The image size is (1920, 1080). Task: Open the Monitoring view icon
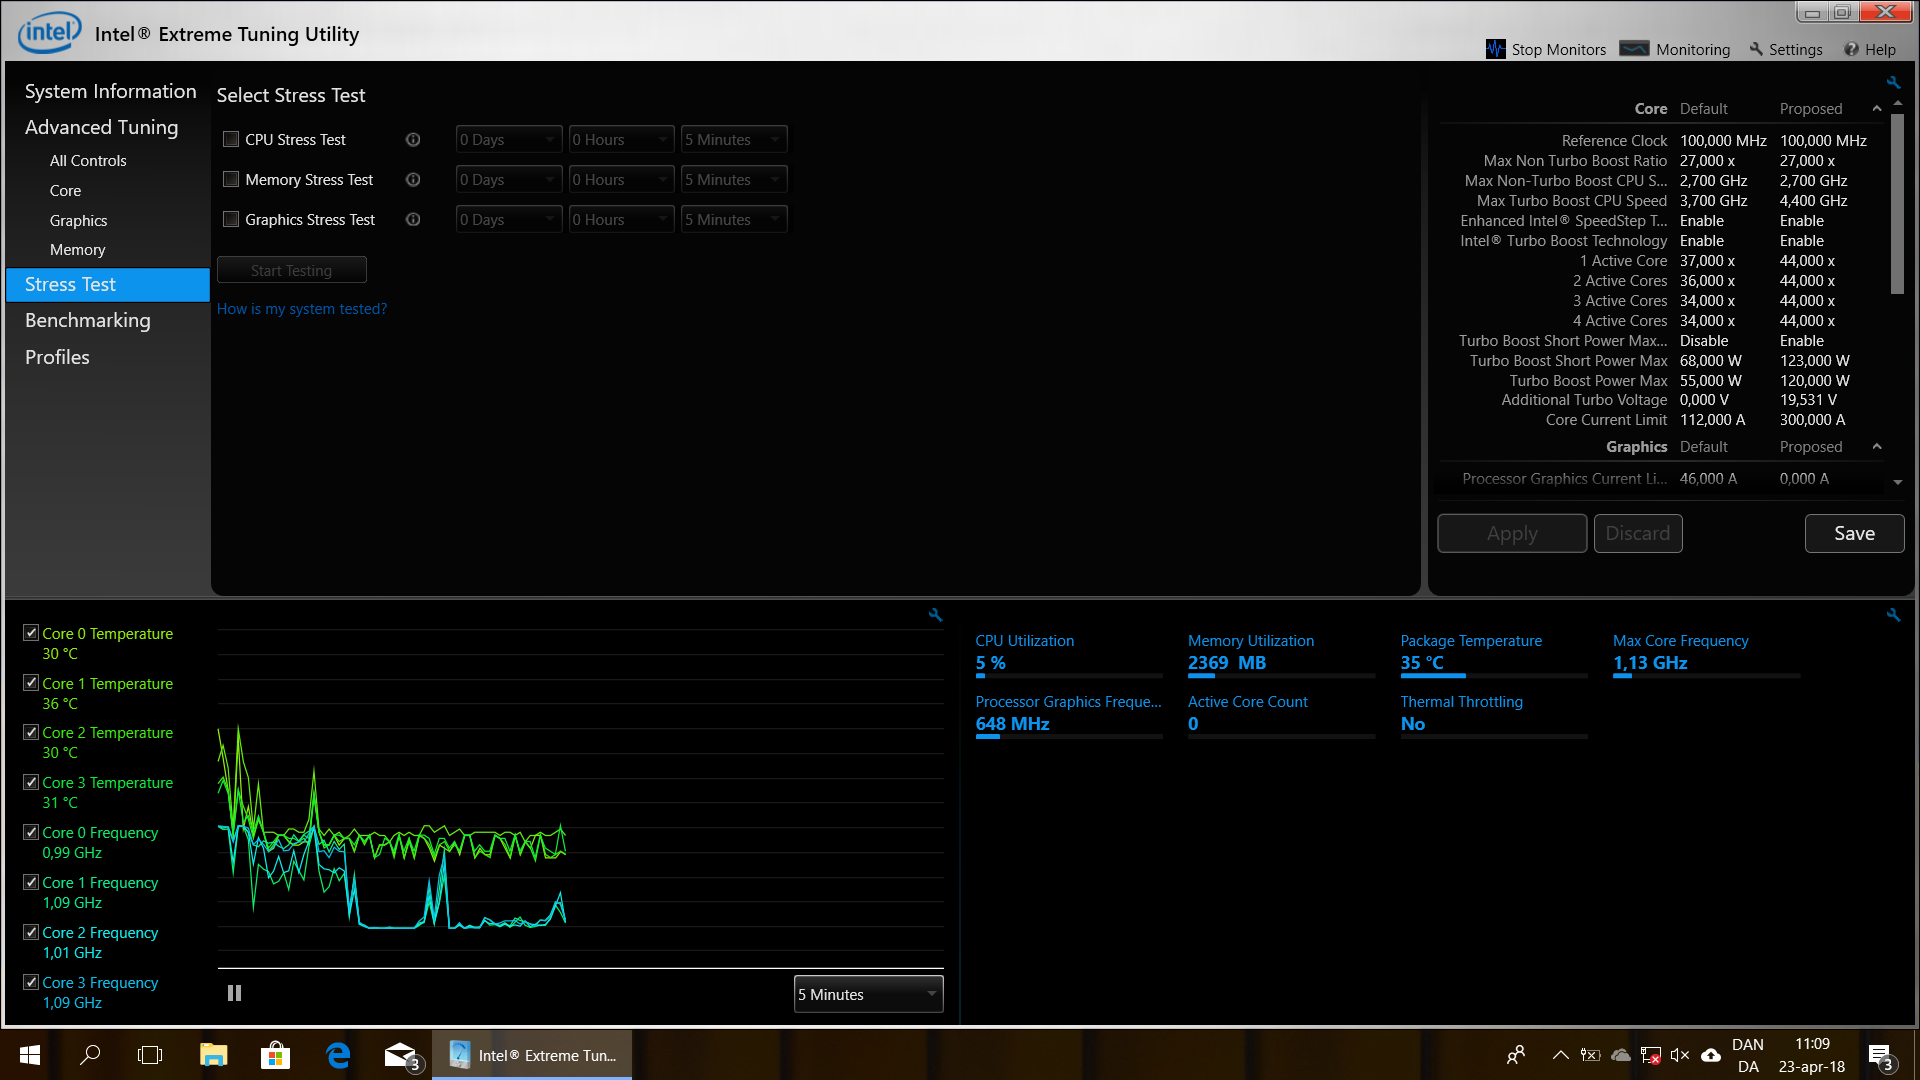pyautogui.click(x=1634, y=49)
